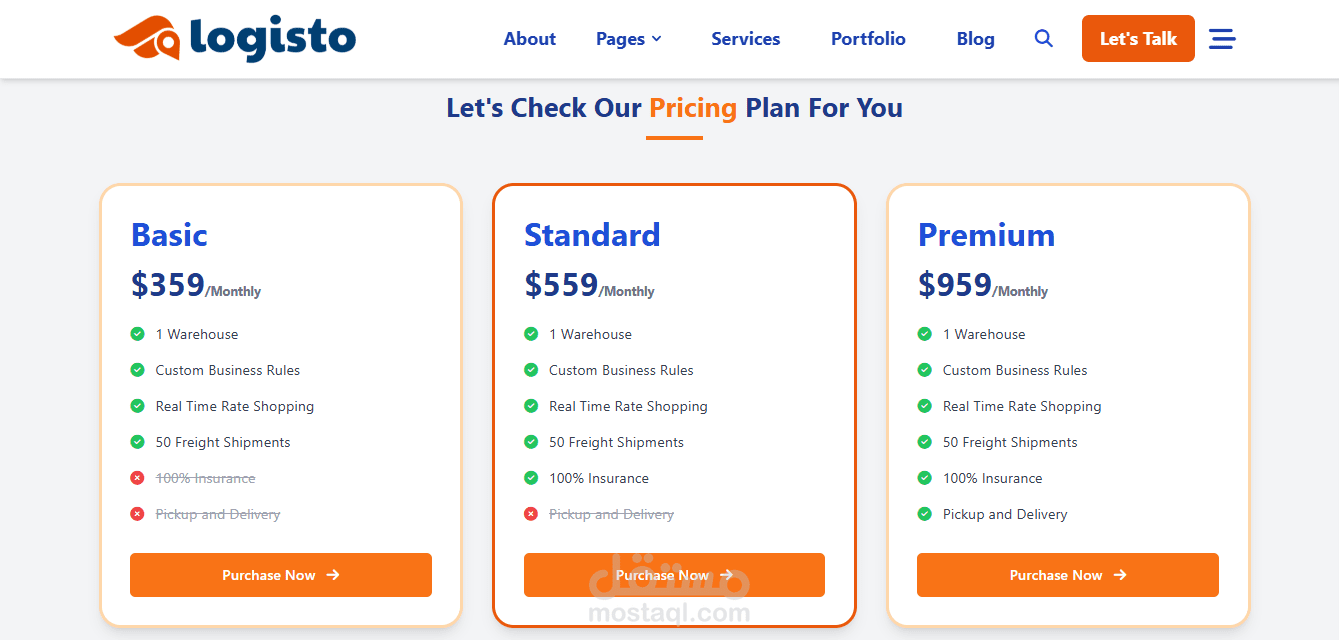Screen dimensions: 1339x640
Task: Click green check beside Premium Custom Business Rules
Action: point(925,370)
